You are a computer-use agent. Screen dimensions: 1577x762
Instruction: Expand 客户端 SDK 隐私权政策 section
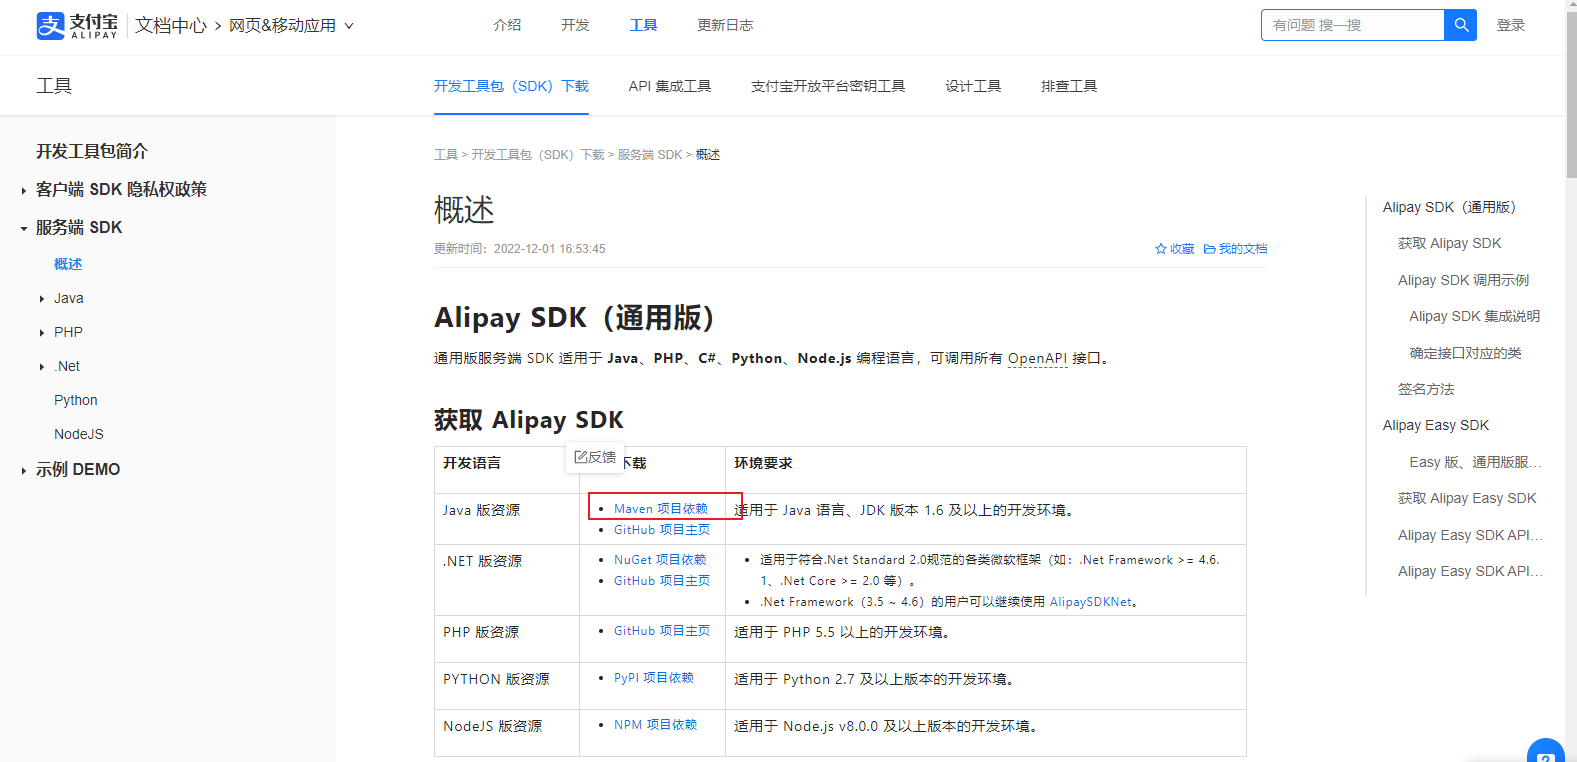pos(24,190)
